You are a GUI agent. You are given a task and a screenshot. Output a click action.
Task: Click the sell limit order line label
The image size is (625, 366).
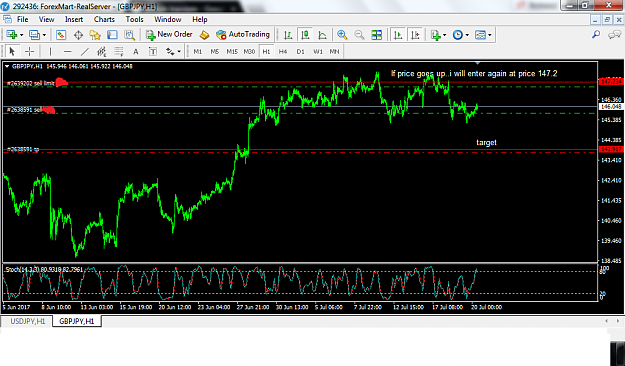pos(30,84)
